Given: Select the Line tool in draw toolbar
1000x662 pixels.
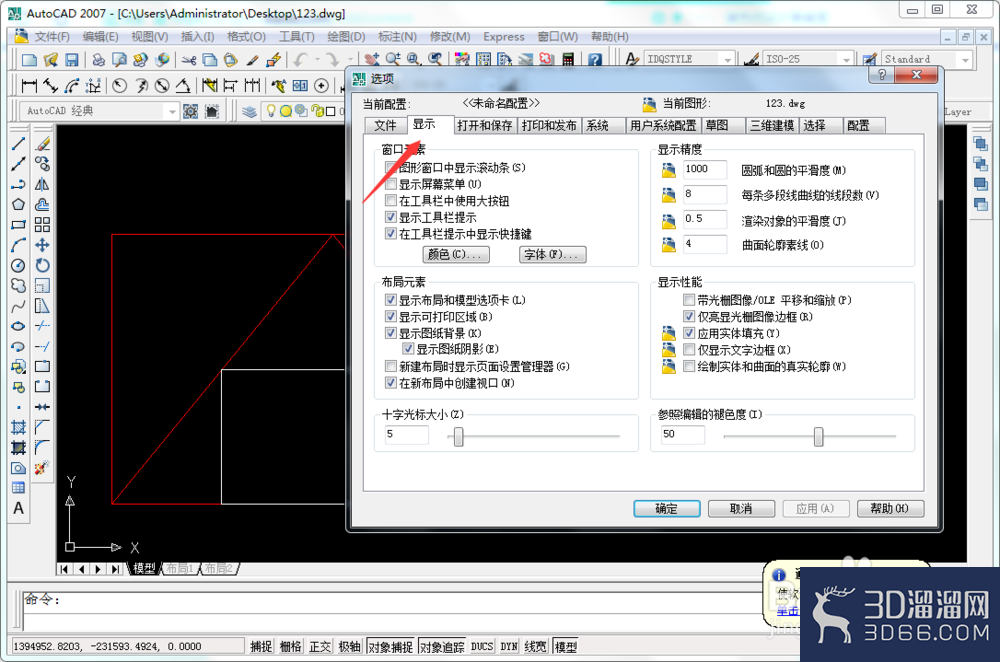Looking at the screenshot, I should pyautogui.click(x=18, y=143).
